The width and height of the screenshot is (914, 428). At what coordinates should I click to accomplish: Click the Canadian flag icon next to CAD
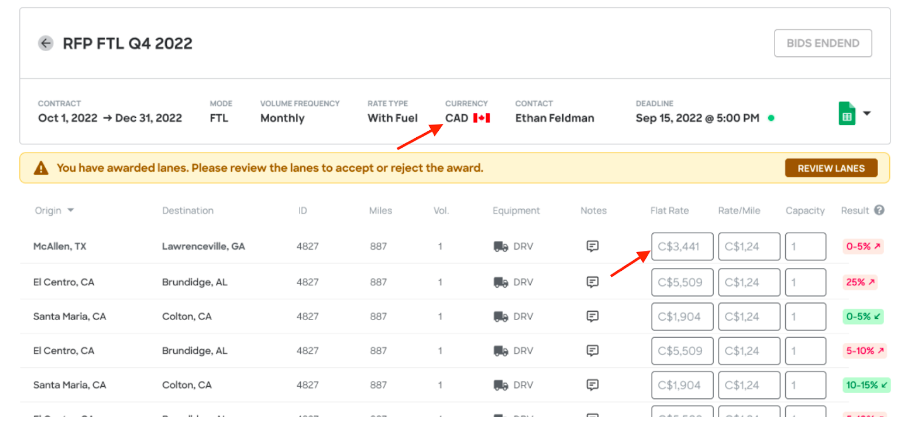[x=481, y=118]
